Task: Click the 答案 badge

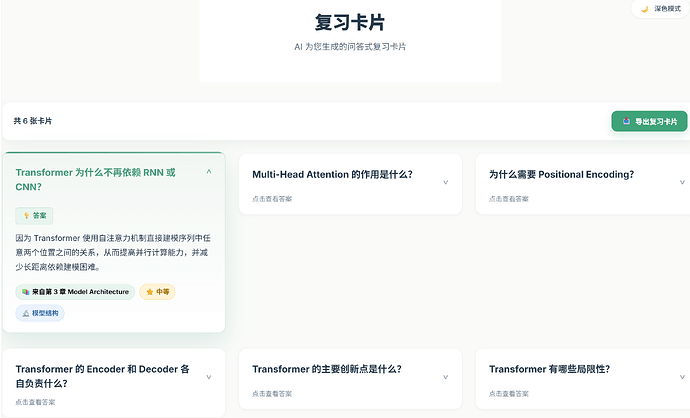Action: point(34,216)
